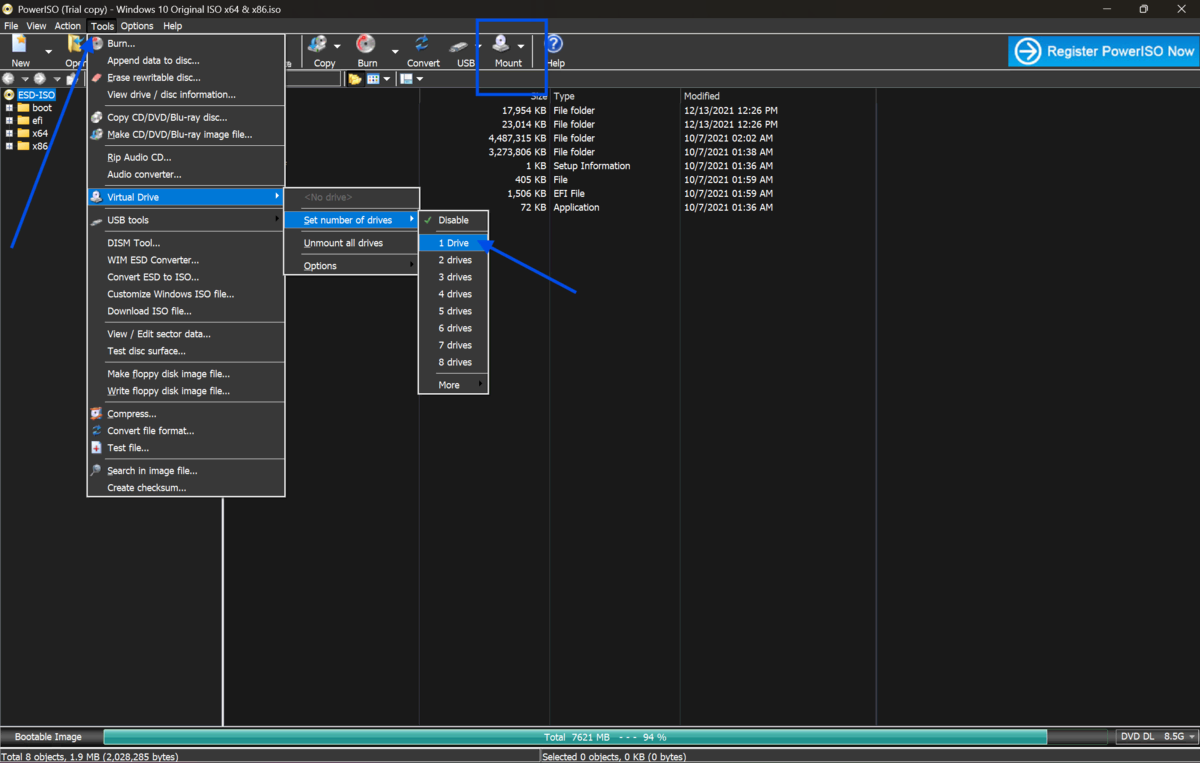Select 5 drives option
The height and width of the screenshot is (763, 1200).
click(453, 311)
